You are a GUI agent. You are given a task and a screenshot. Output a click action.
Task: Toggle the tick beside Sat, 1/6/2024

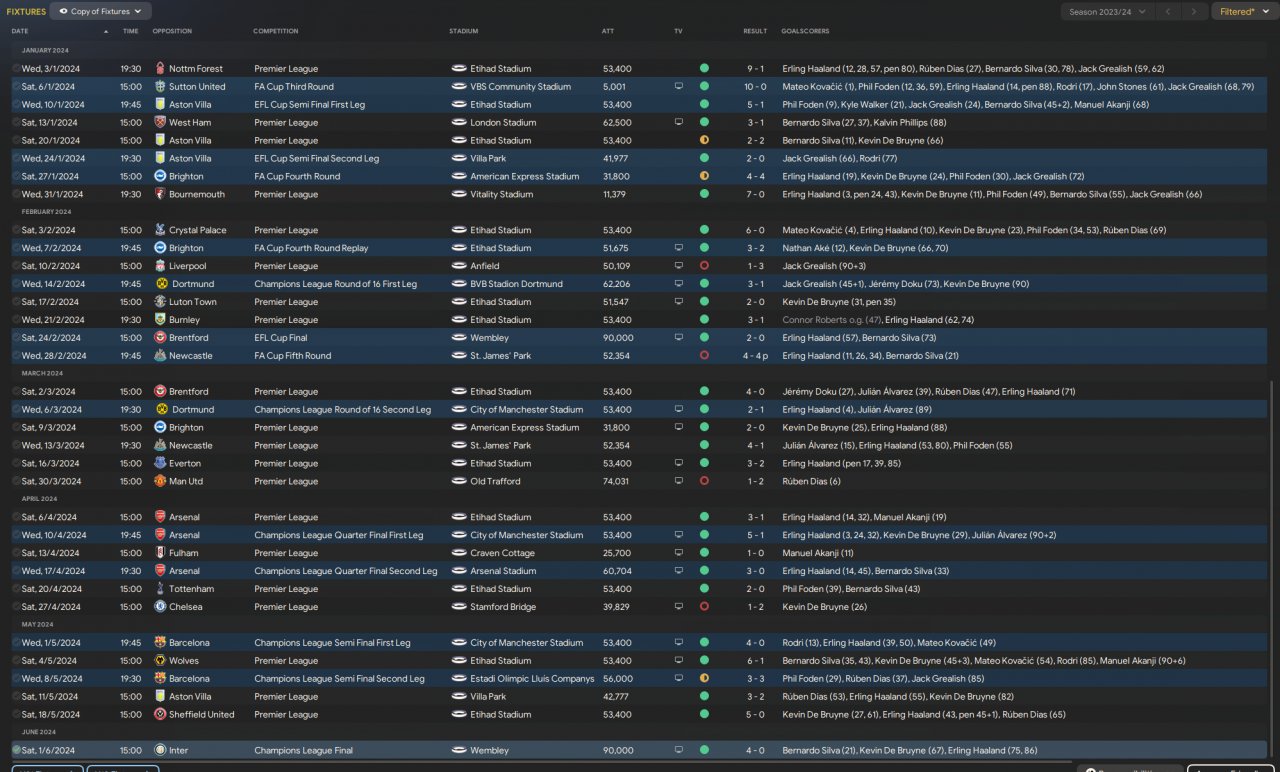coord(16,751)
